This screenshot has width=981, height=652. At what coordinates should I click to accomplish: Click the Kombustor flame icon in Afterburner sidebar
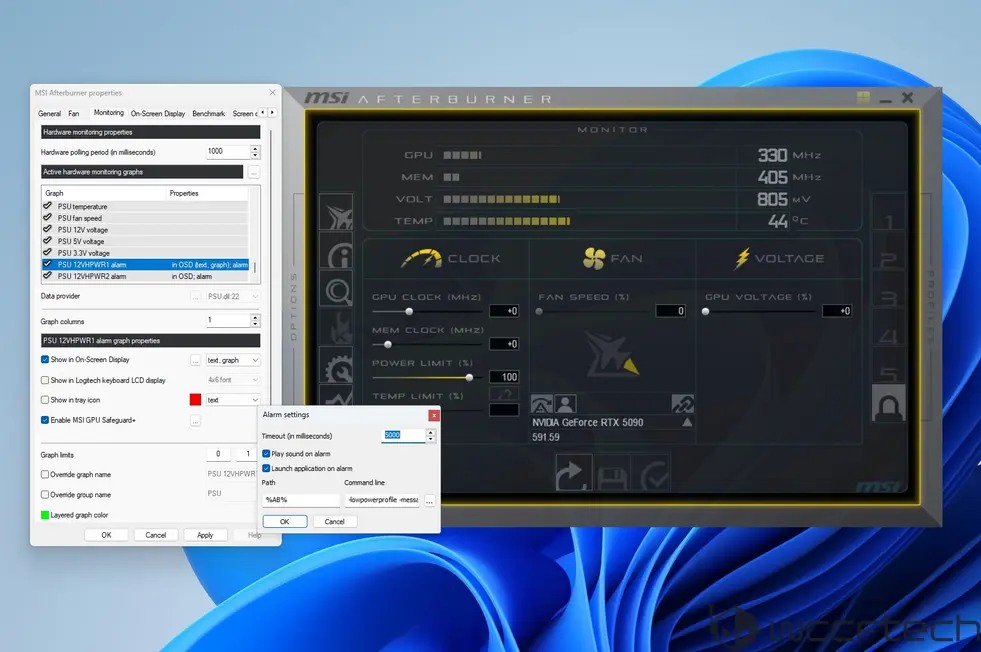click(x=338, y=329)
